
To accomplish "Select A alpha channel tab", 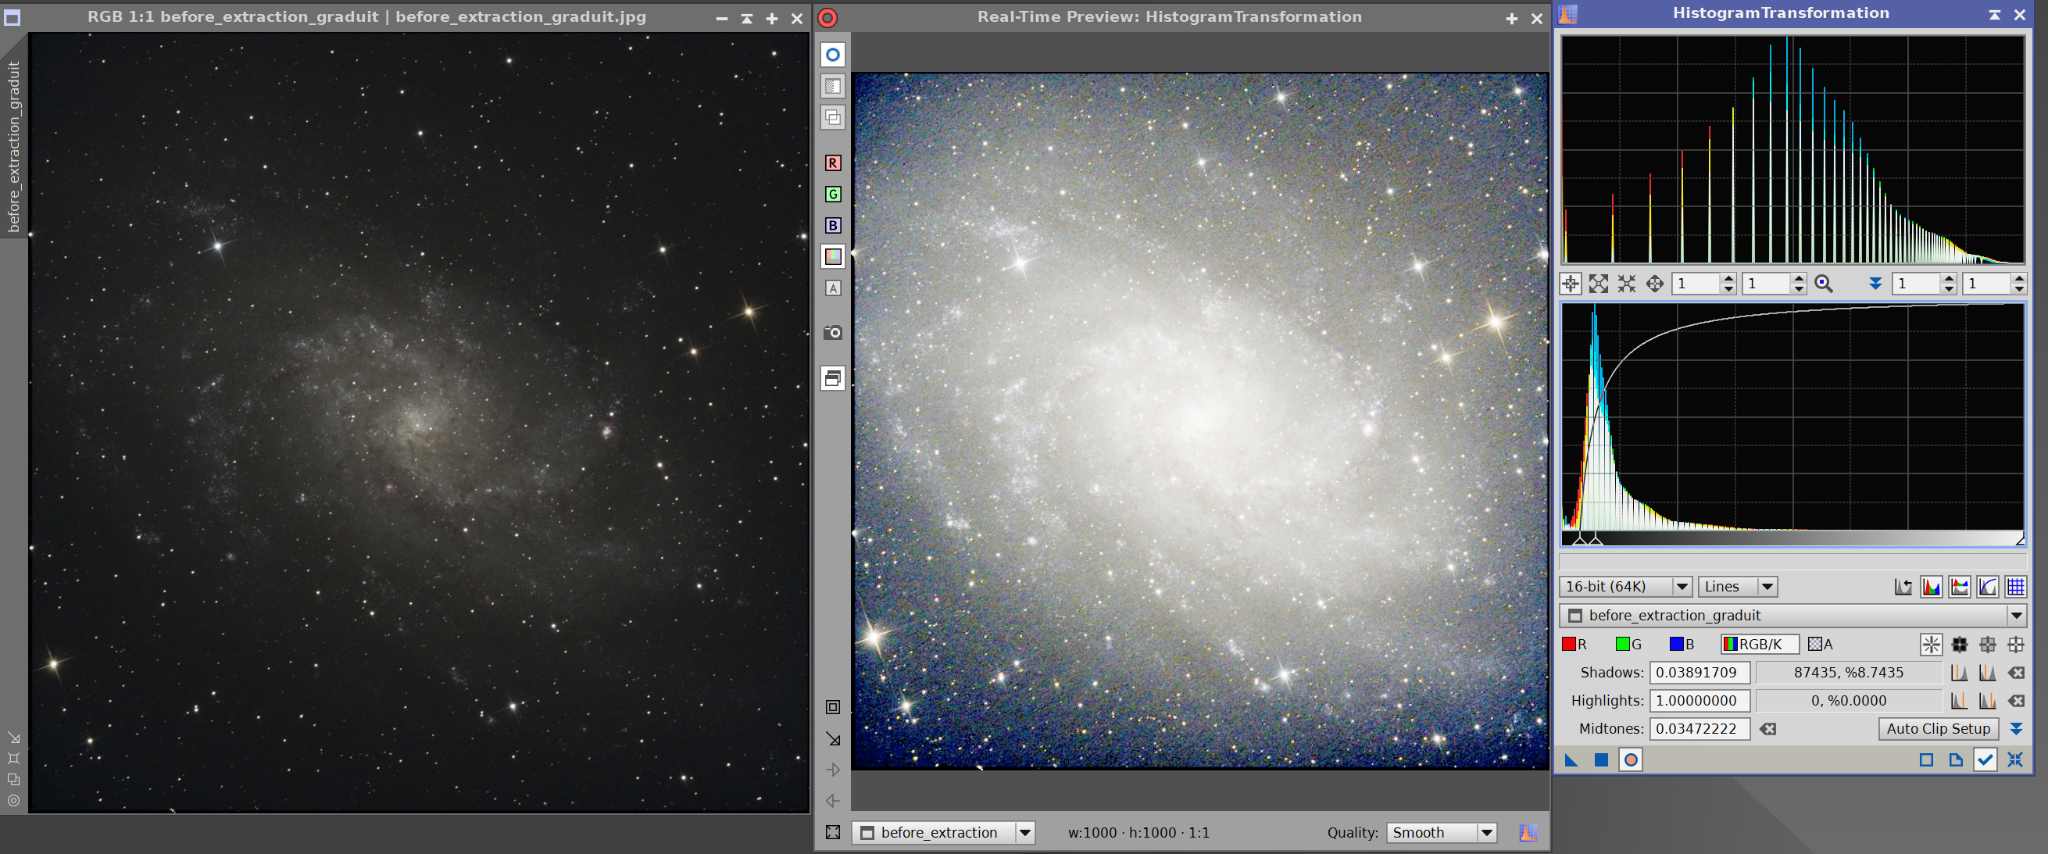I will coord(1821,644).
